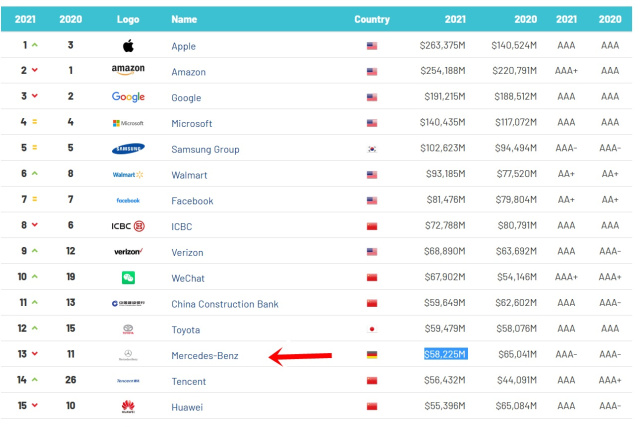Image resolution: width=640 pixels, height=427 pixels.
Task: Click the Huawei red logo
Action: click(x=128, y=407)
